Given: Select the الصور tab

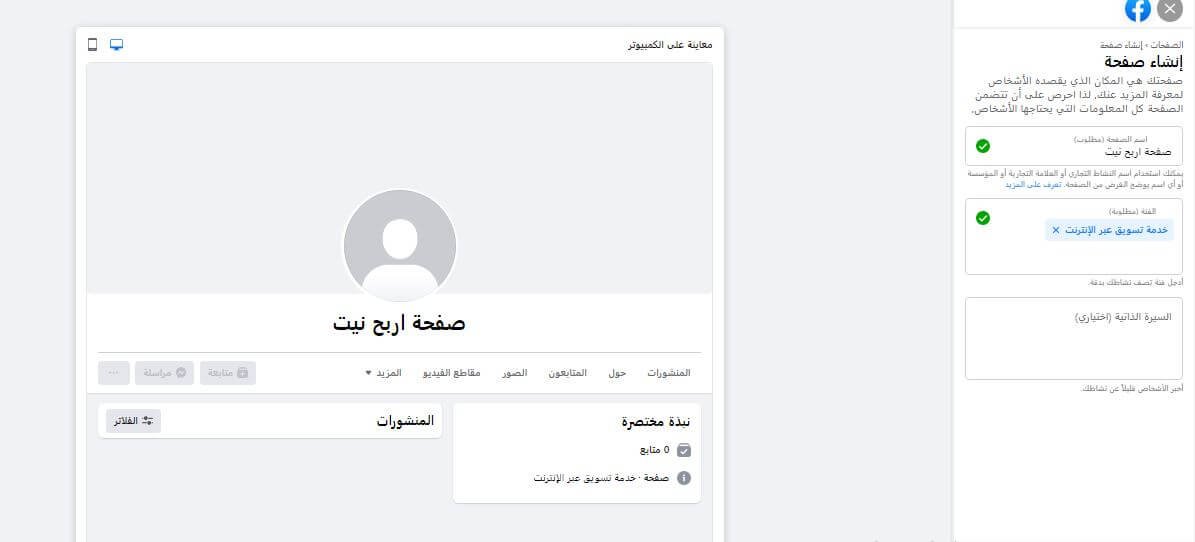Looking at the screenshot, I should pos(514,373).
